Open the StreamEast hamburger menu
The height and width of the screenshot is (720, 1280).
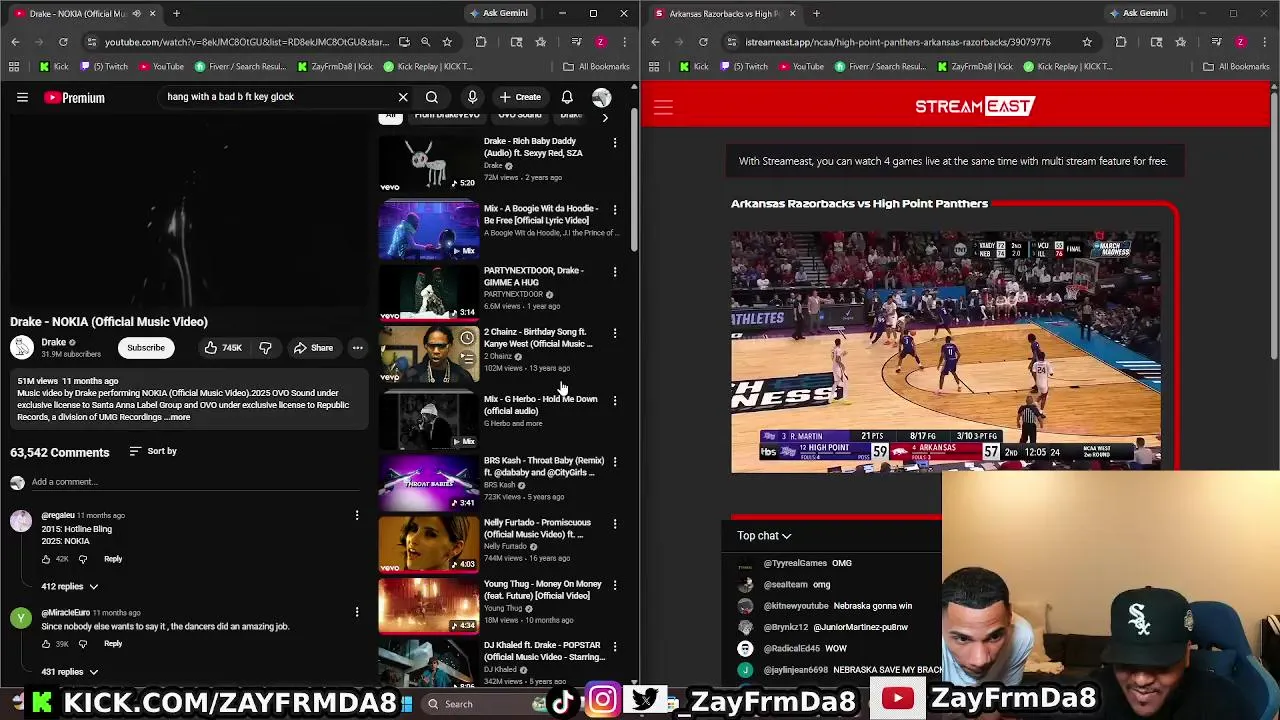click(663, 107)
